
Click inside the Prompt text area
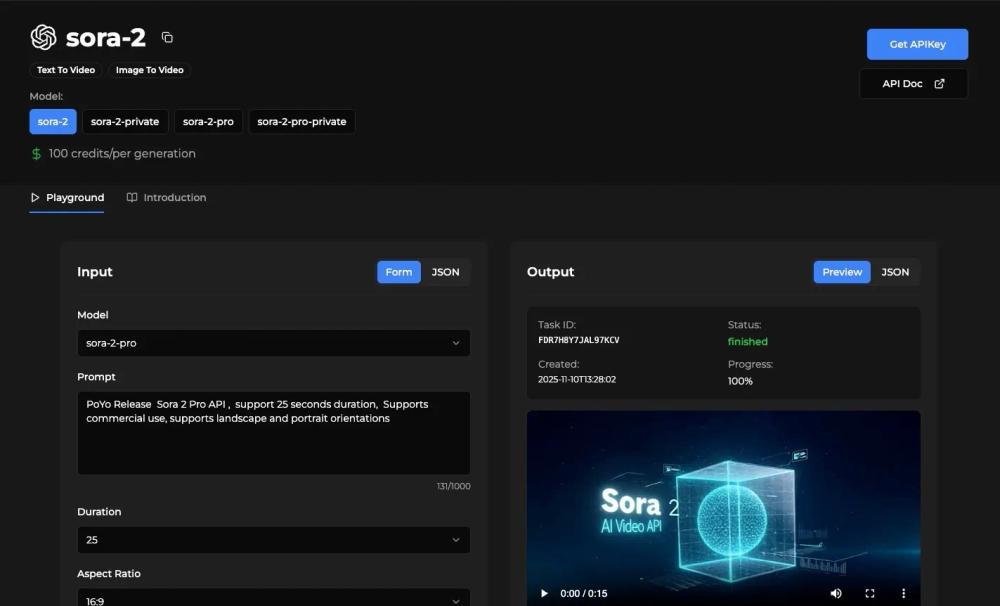pyautogui.click(x=274, y=433)
